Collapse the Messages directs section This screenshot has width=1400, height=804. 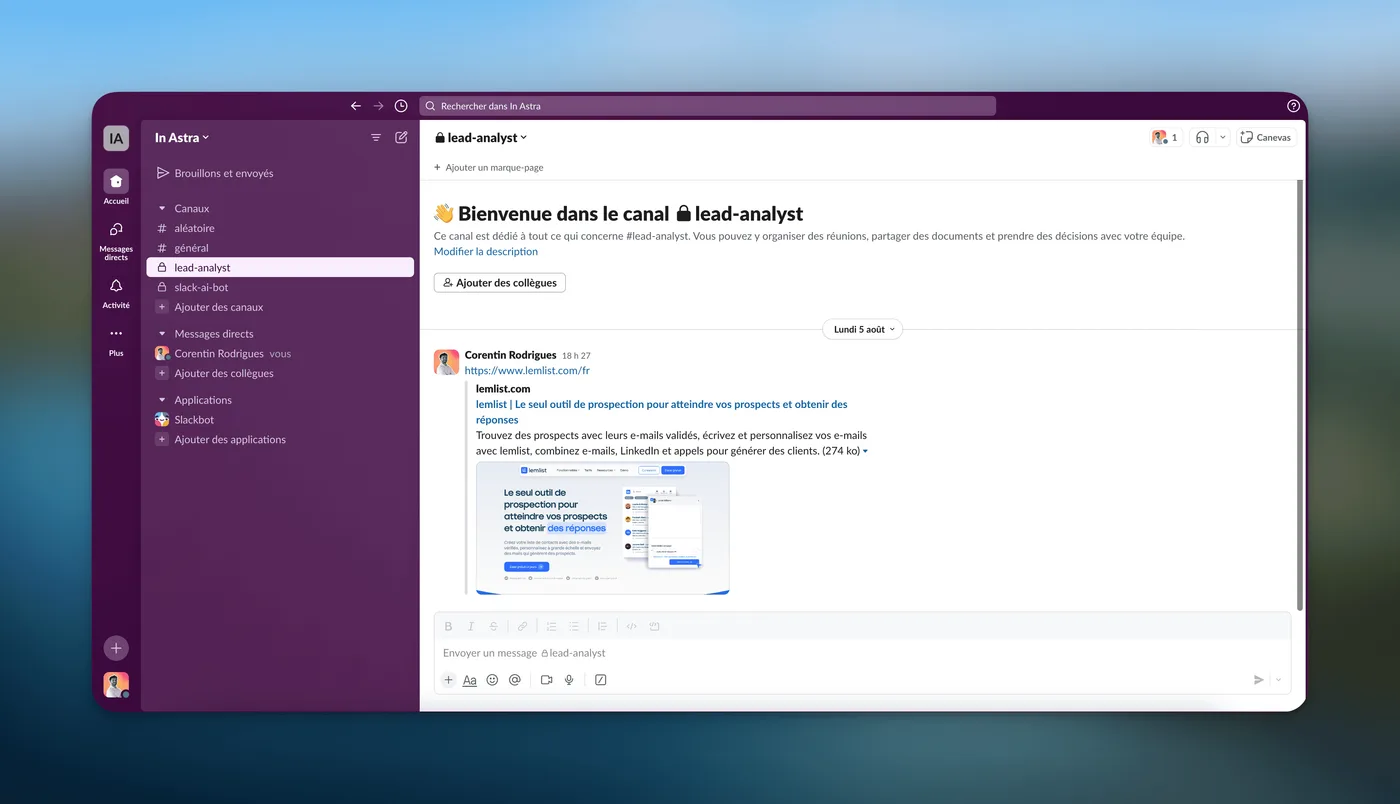tap(162, 334)
